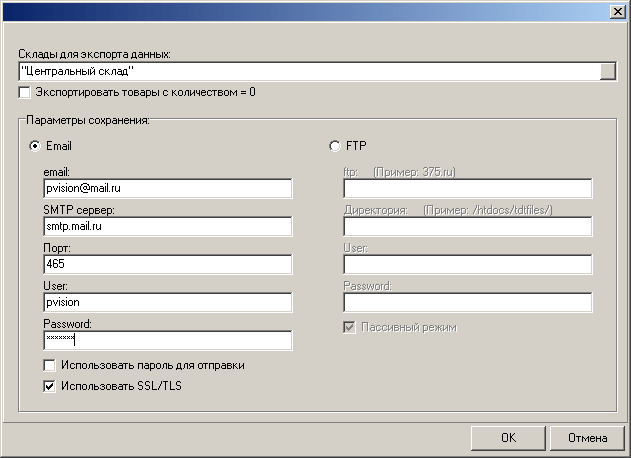The width and height of the screenshot is (631, 458).
Task: Click the Email User field "pvision"
Action: point(167,302)
